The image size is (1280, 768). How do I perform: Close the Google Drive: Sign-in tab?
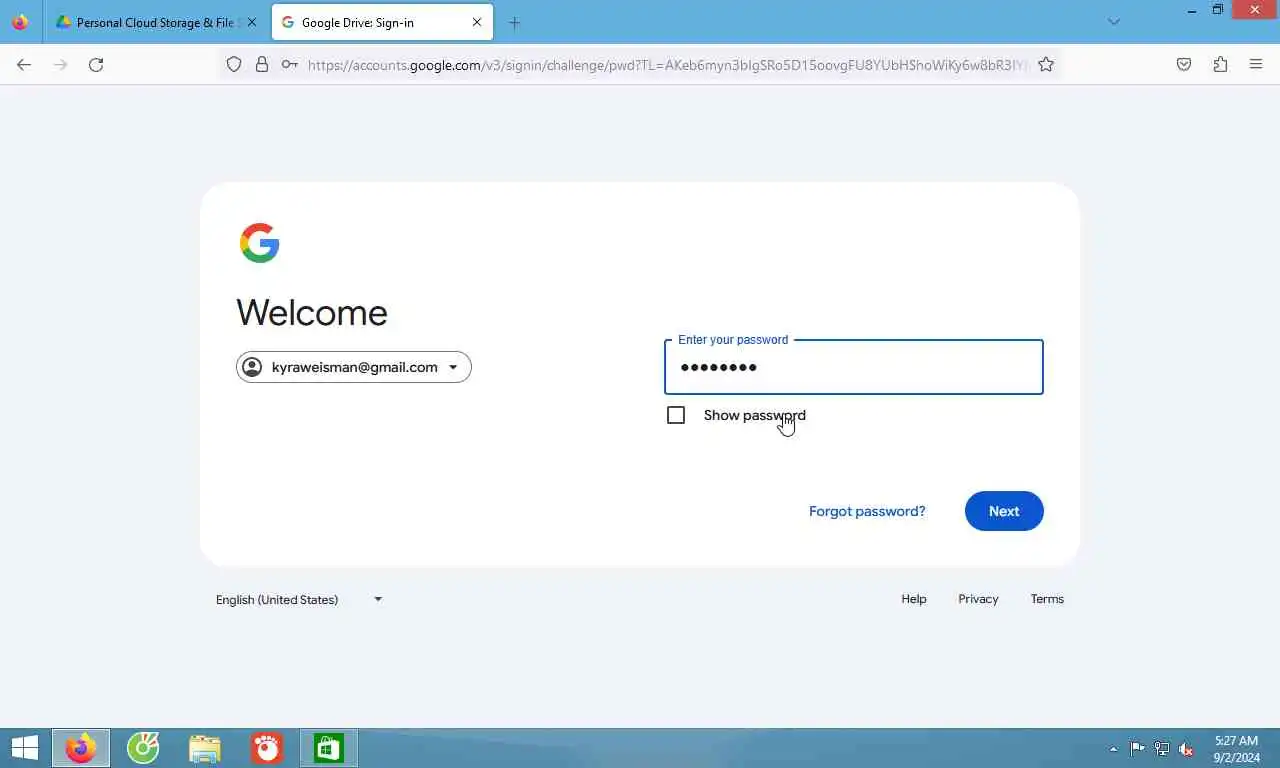point(477,22)
